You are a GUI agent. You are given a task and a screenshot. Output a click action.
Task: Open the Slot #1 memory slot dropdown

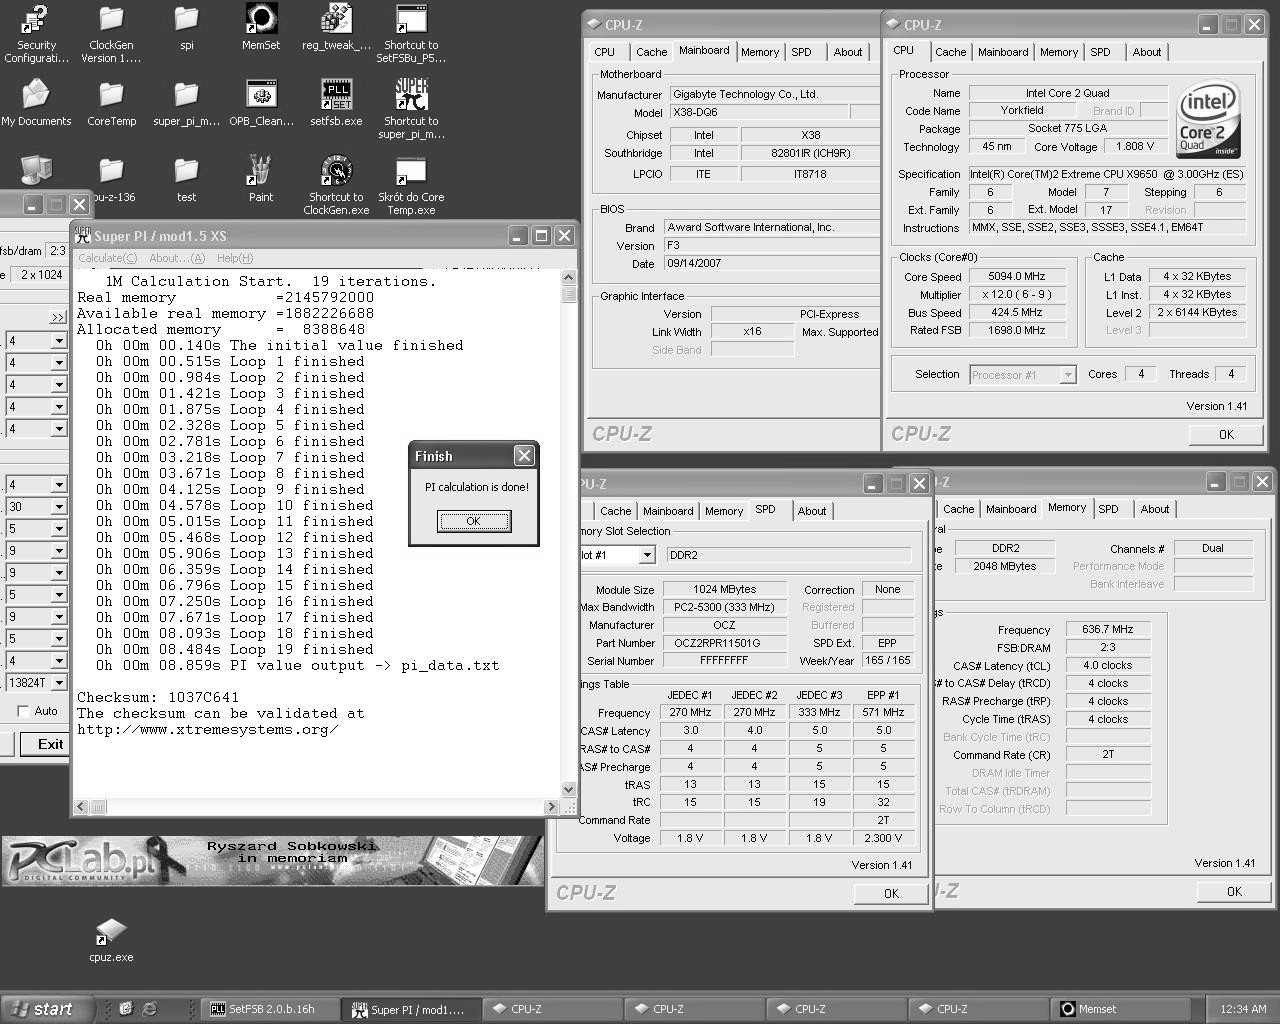point(647,555)
